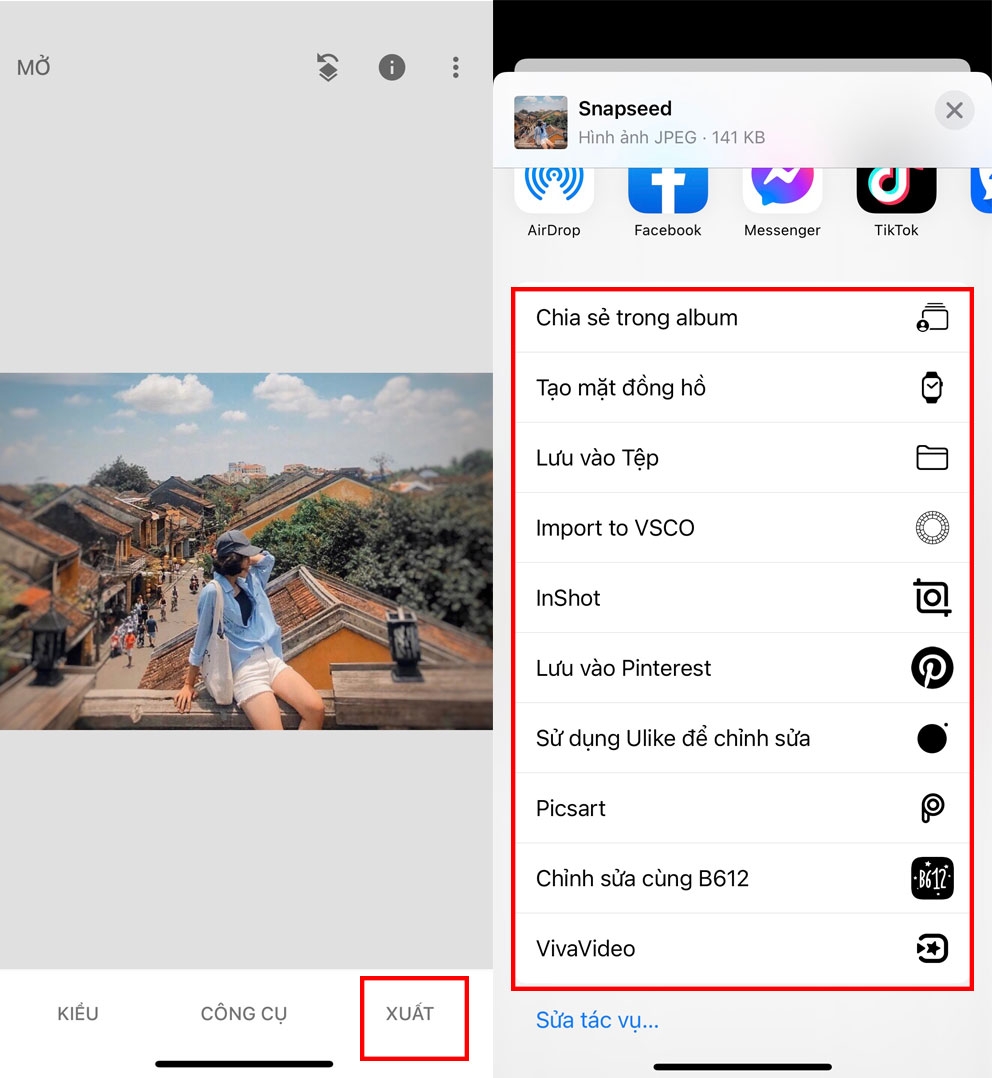Tap the watch face creation icon
The height and width of the screenshot is (1078, 992).
[x=931, y=387]
